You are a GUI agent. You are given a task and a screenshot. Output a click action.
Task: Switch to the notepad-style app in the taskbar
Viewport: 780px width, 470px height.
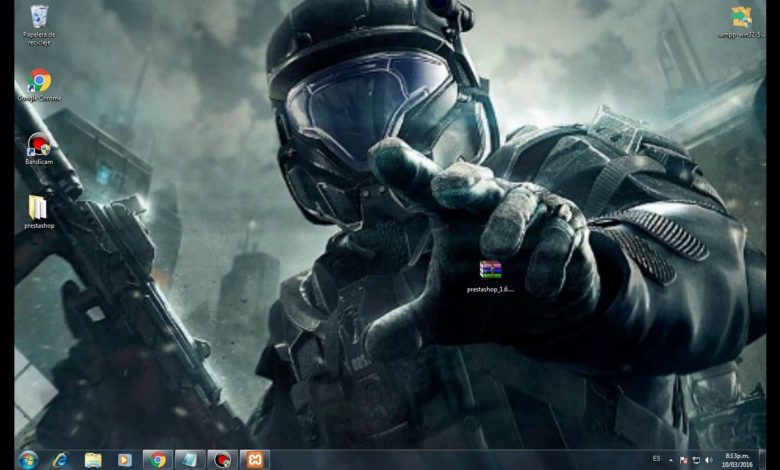(188, 459)
